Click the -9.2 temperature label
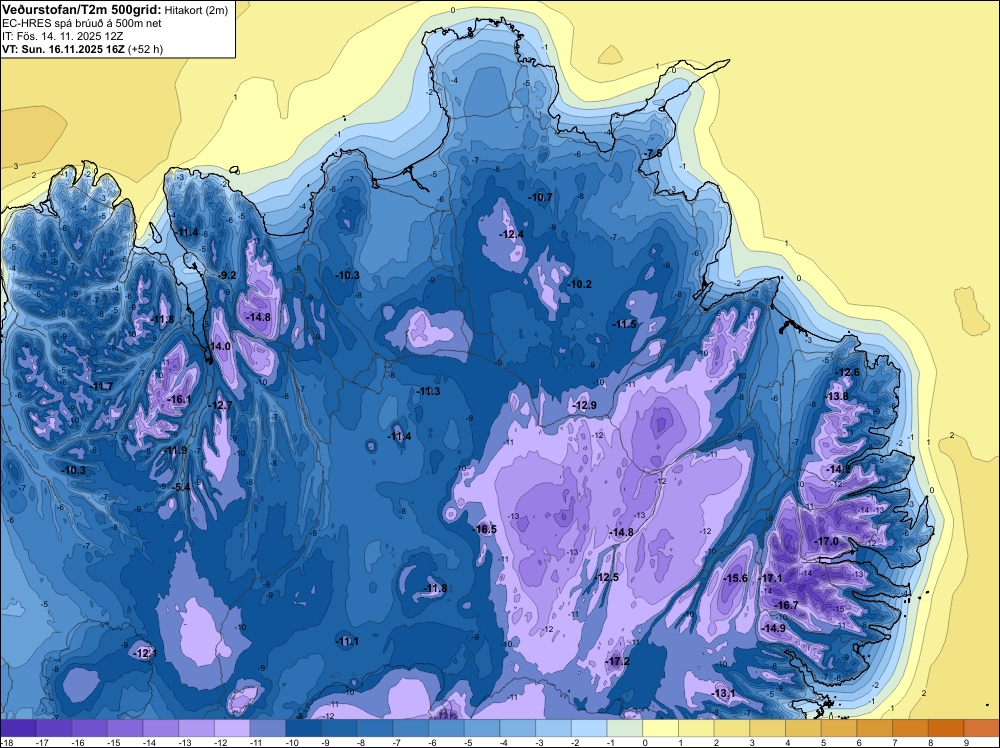The image size is (1000, 748). [227, 275]
